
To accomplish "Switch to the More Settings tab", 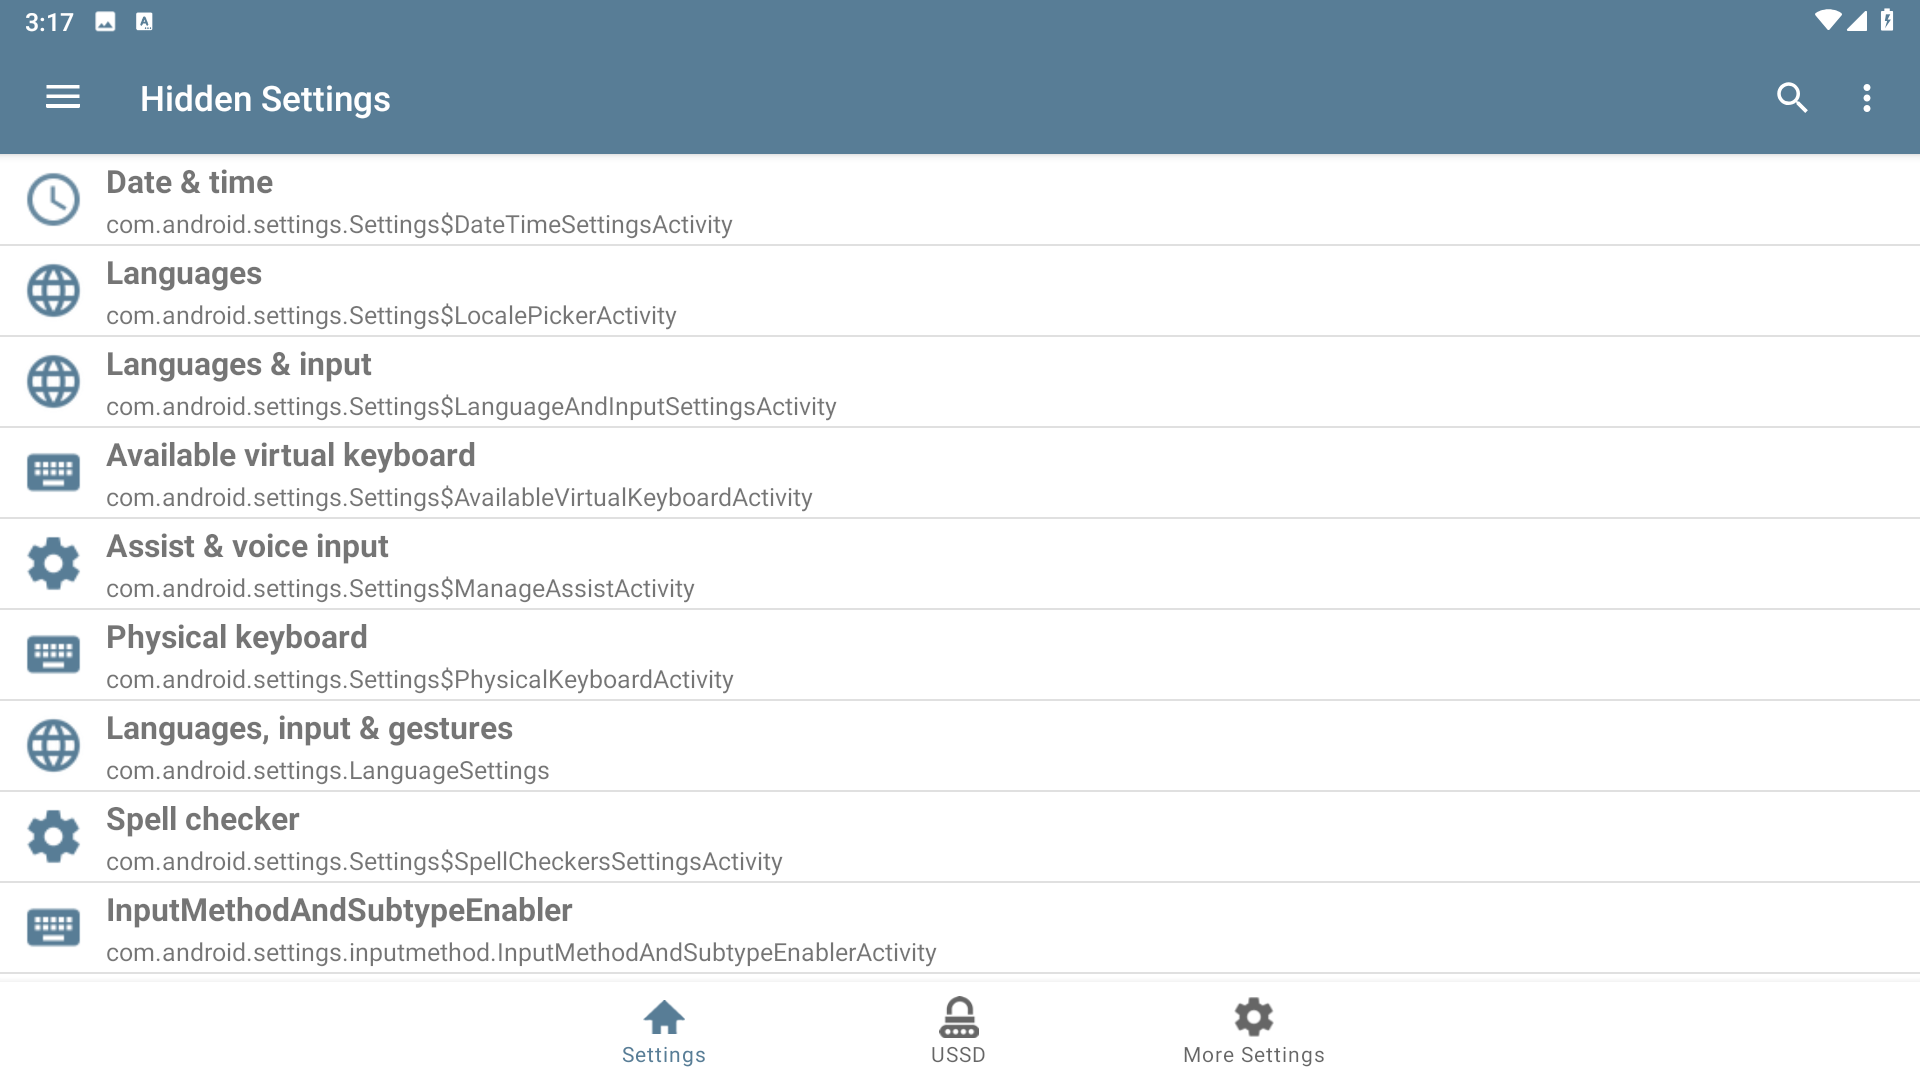I will [1253, 1031].
